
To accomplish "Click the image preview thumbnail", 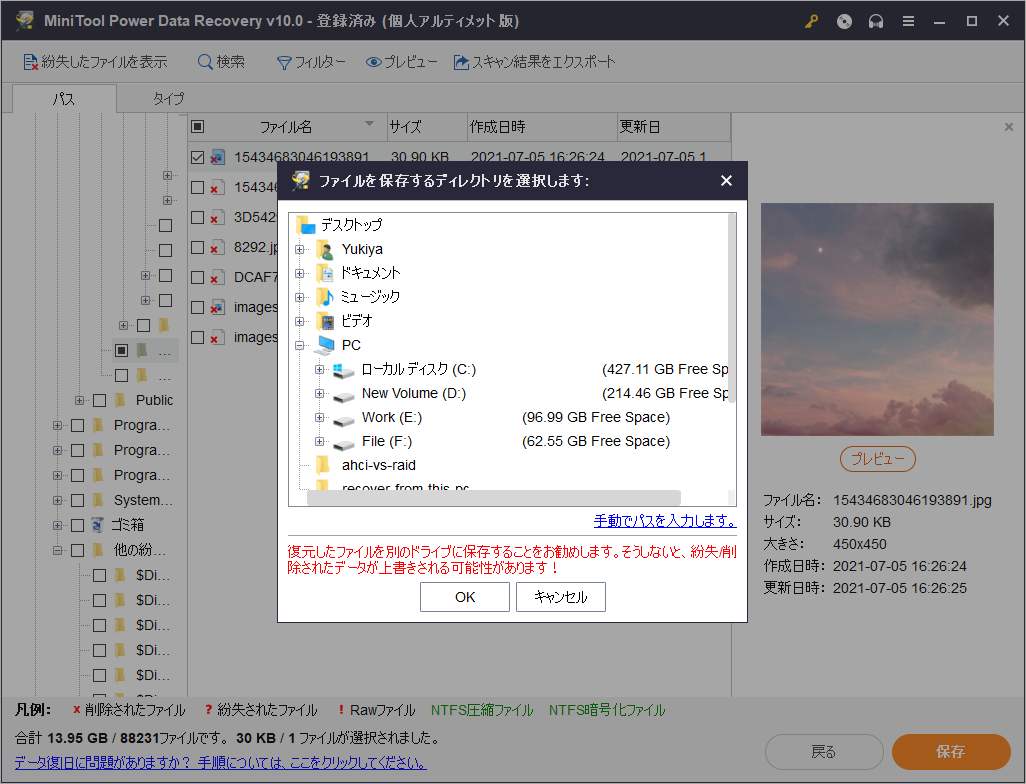I will 877,319.
